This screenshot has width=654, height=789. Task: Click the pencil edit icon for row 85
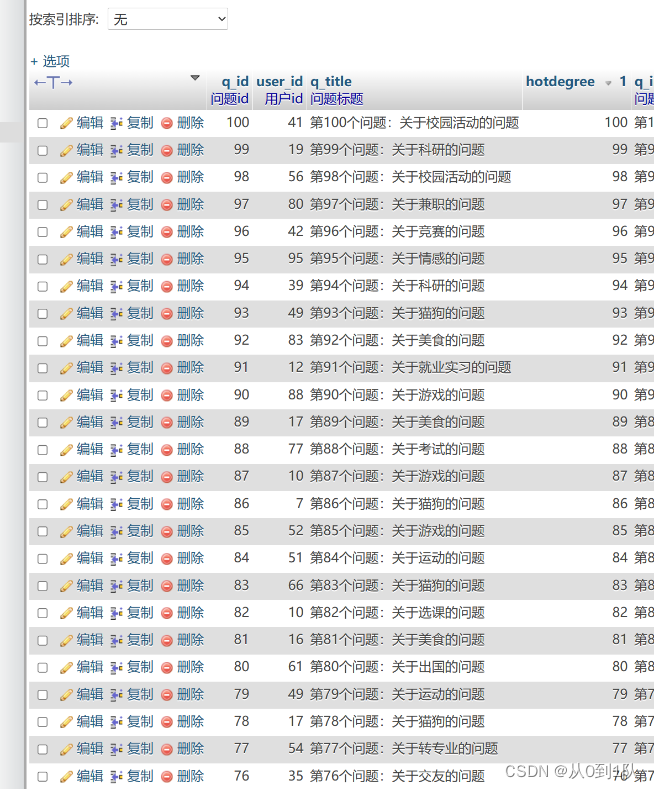pos(66,531)
